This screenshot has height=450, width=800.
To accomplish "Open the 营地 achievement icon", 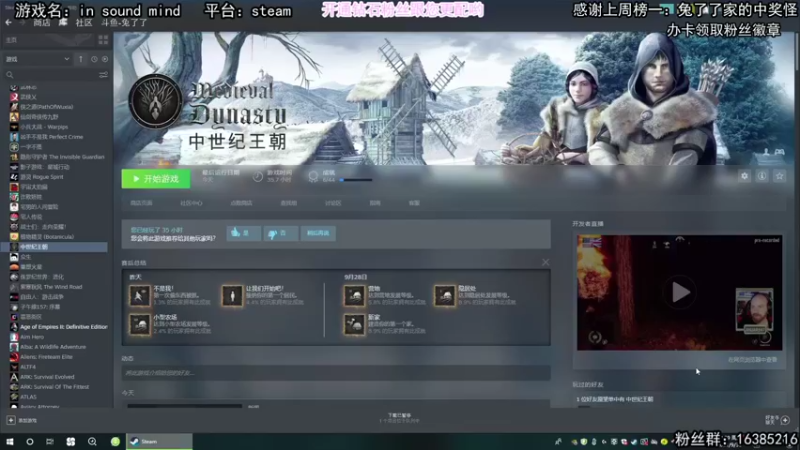I will pos(354,295).
